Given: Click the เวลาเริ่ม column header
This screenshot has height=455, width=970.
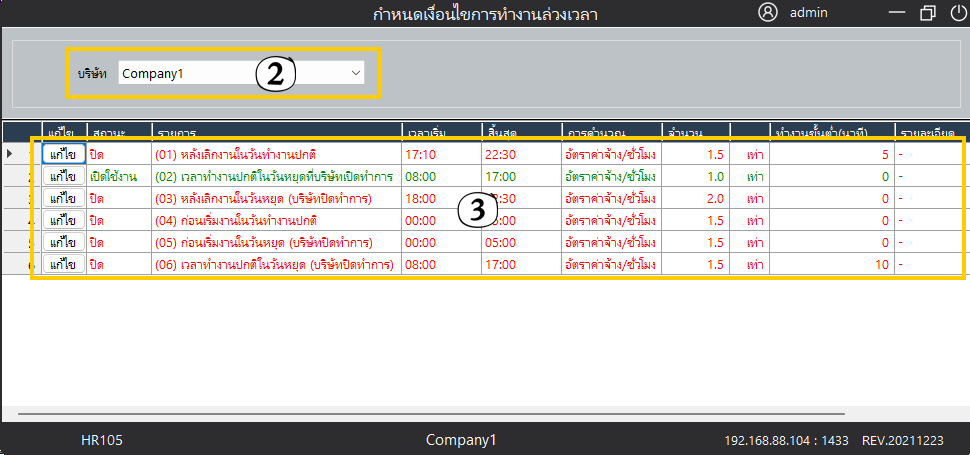Looking at the screenshot, I should pos(440,132).
